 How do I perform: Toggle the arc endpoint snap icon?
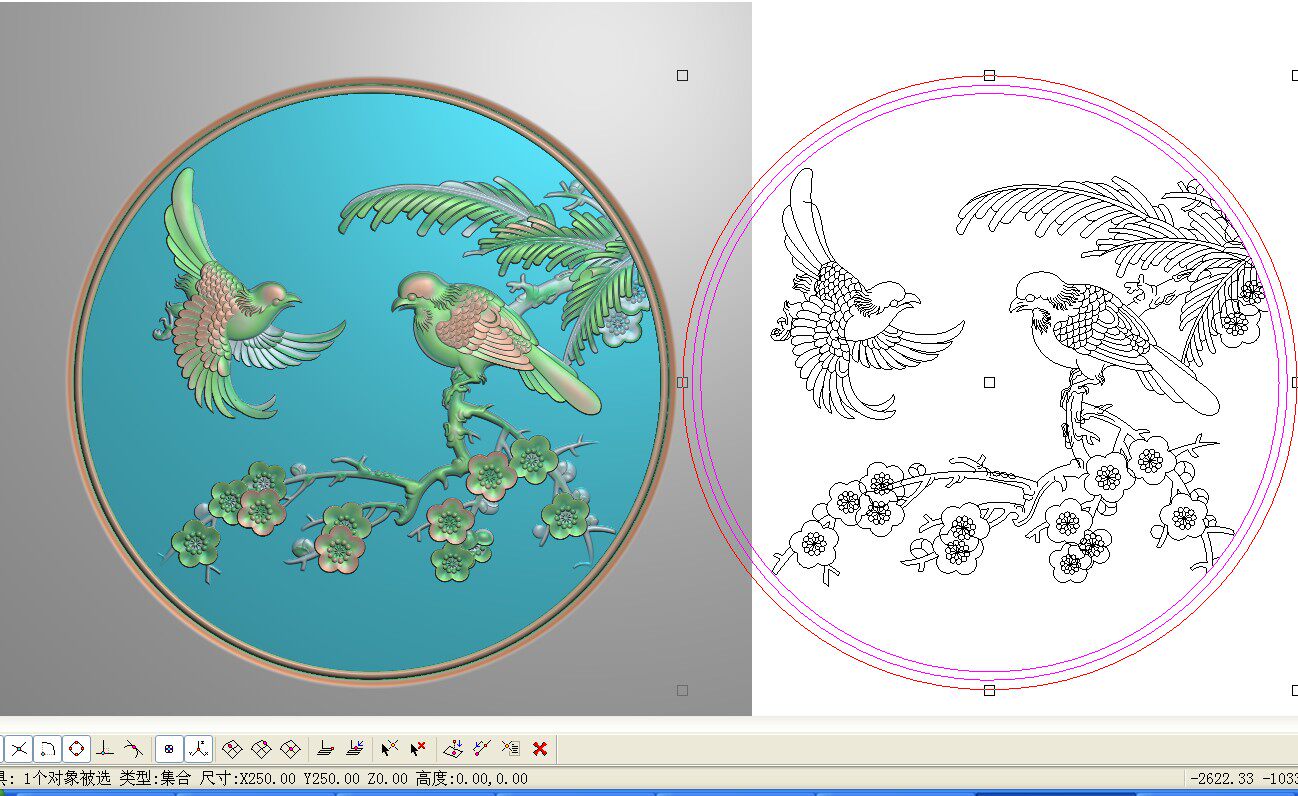point(48,748)
